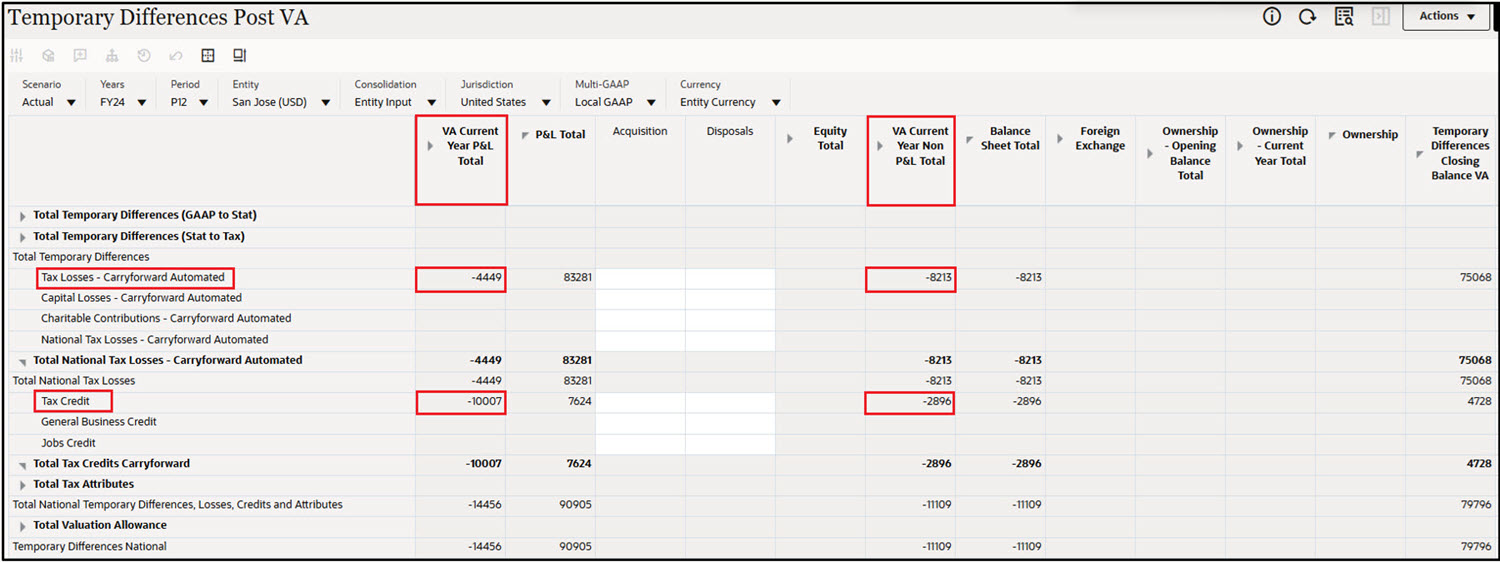1500x562 pixels.
Task: Select the General Business Credit row label
Action: [x=99, y=422]
